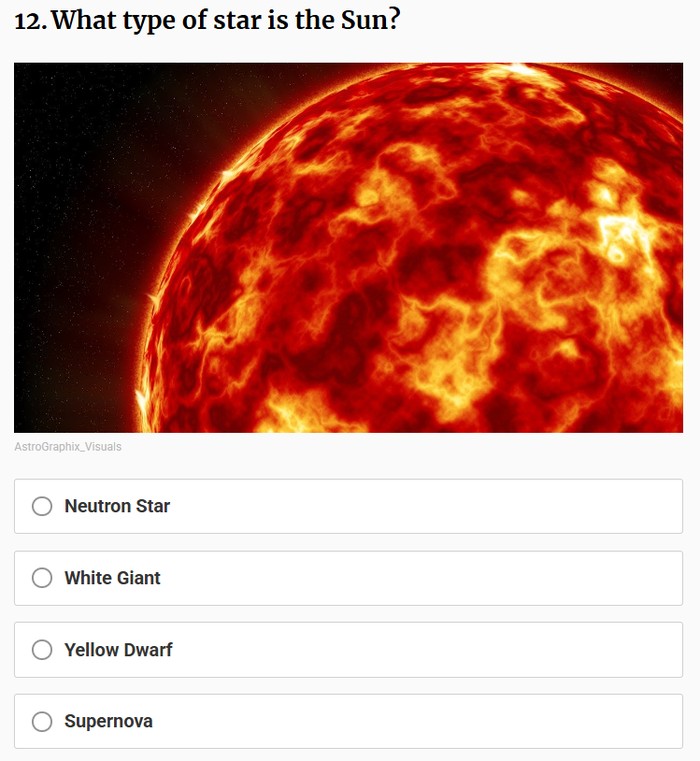
Task: Click the "Yellow Dwarf" answer text
Action: [x=118, y=650]
